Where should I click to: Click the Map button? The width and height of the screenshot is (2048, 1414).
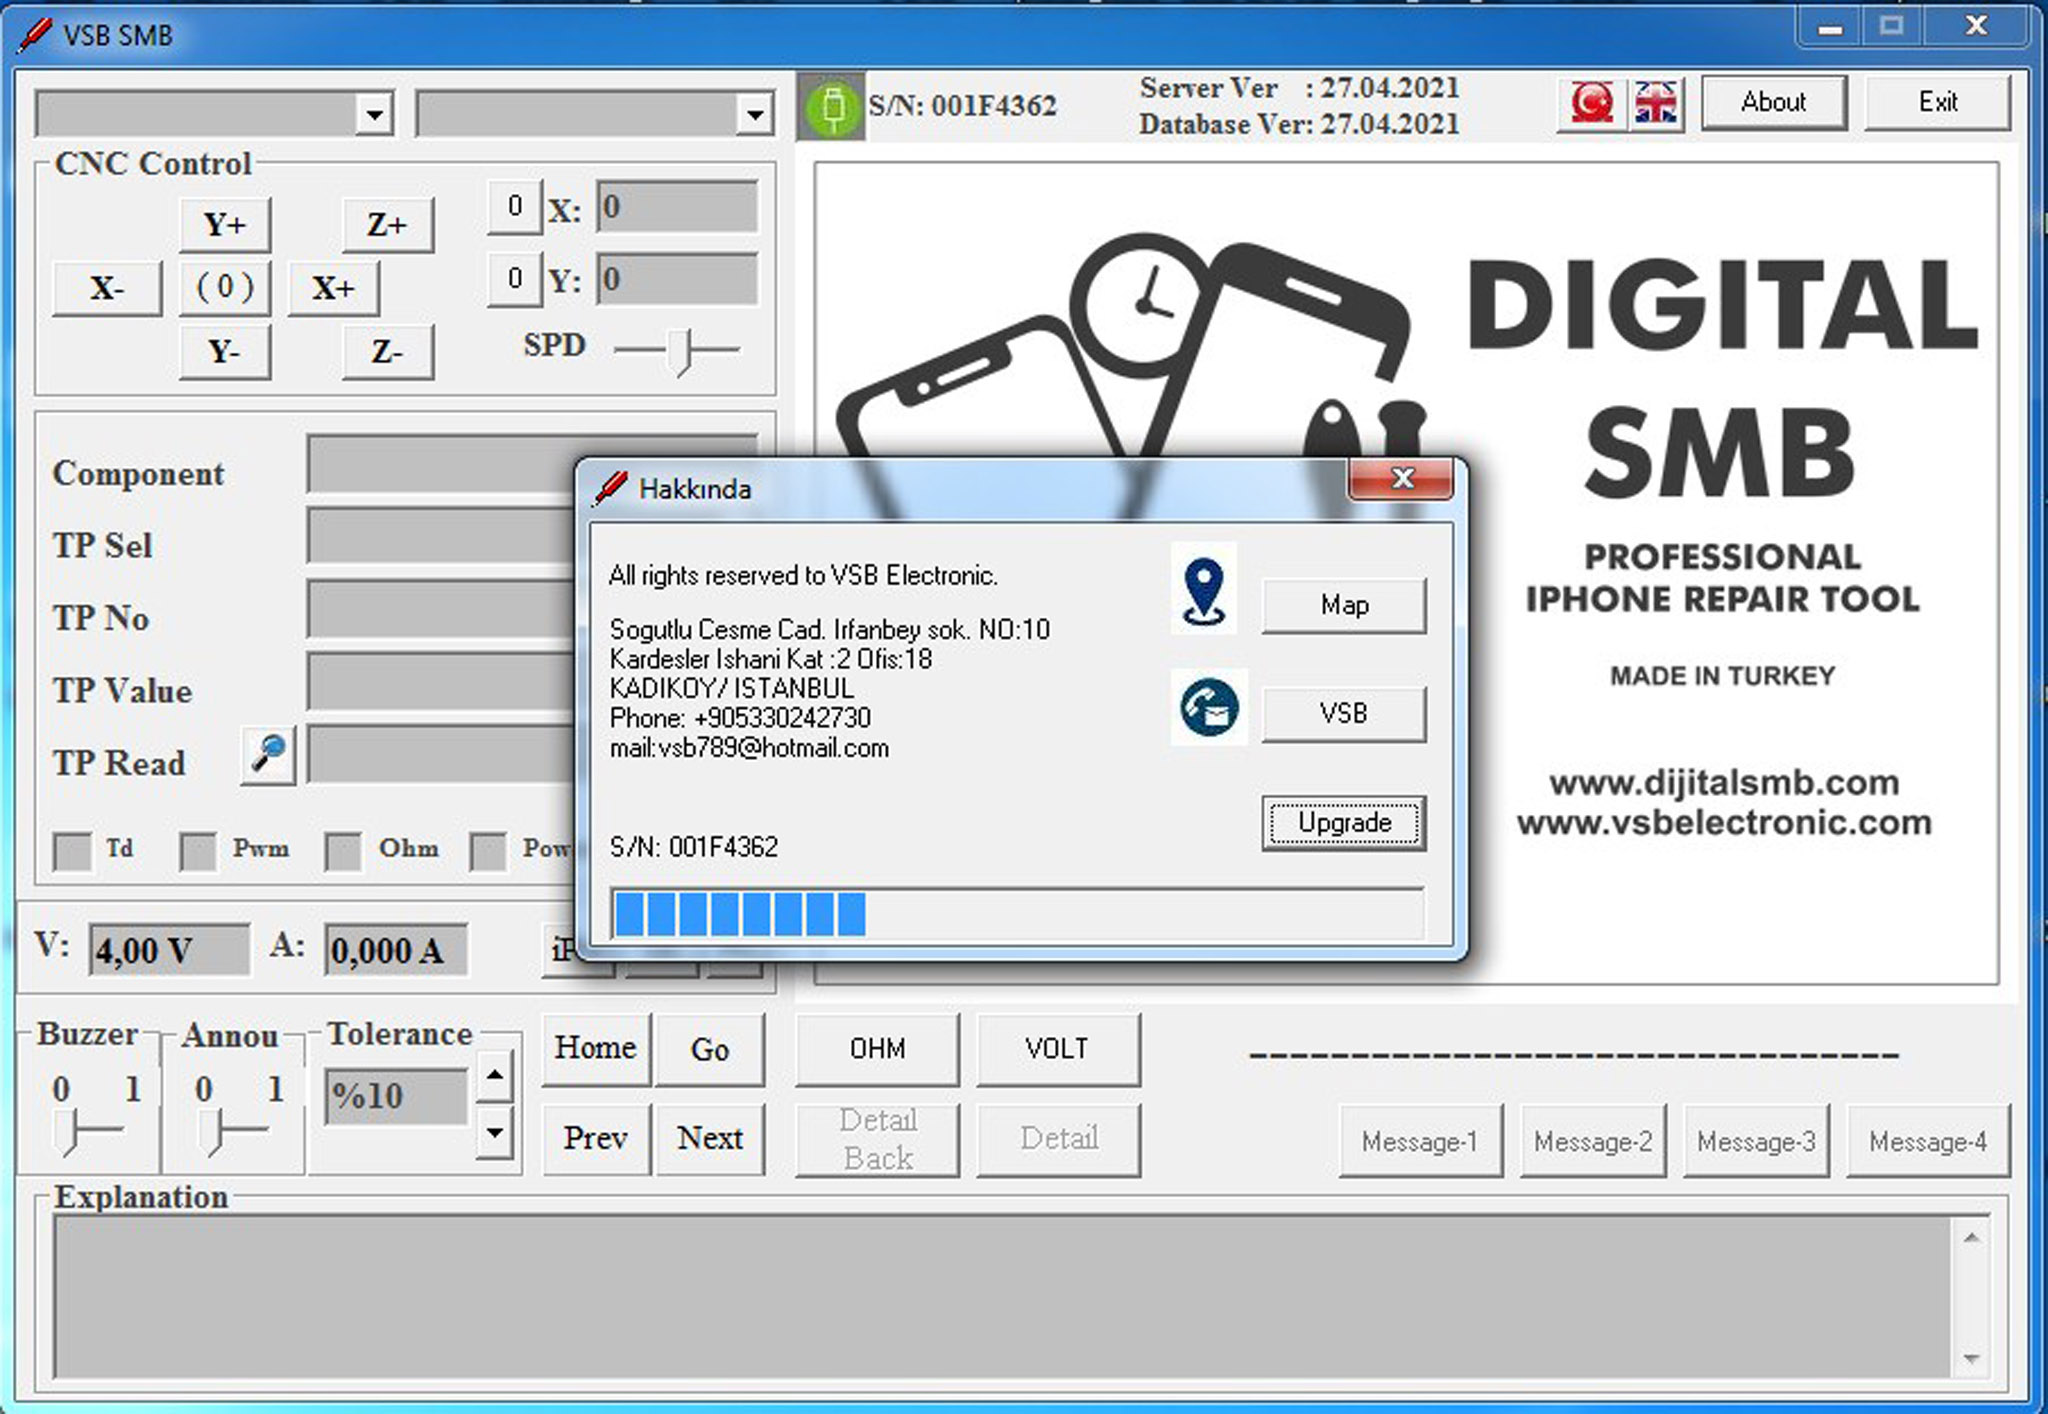click(x=1344, y=605)
